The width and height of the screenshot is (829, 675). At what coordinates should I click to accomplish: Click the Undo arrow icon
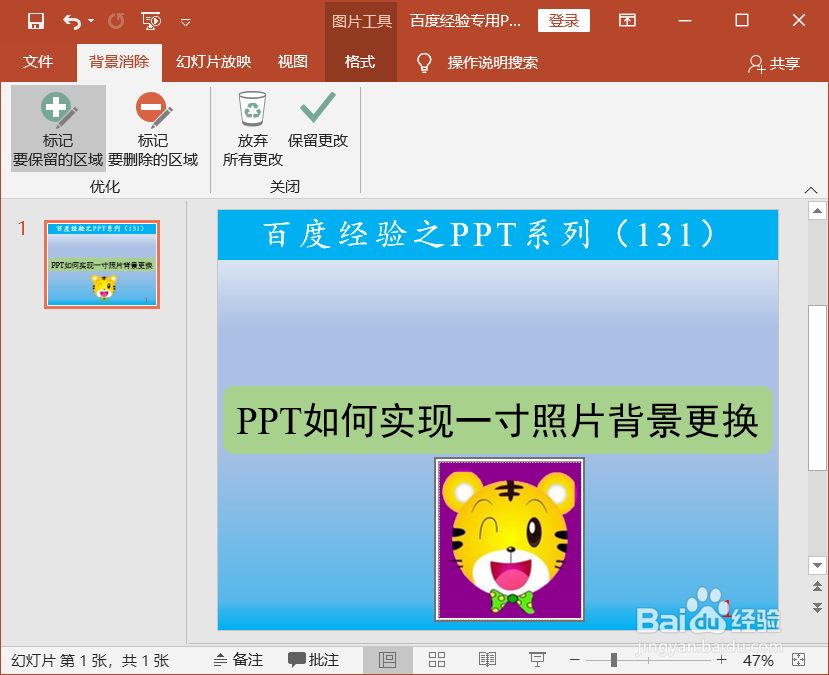coord(72,21)
